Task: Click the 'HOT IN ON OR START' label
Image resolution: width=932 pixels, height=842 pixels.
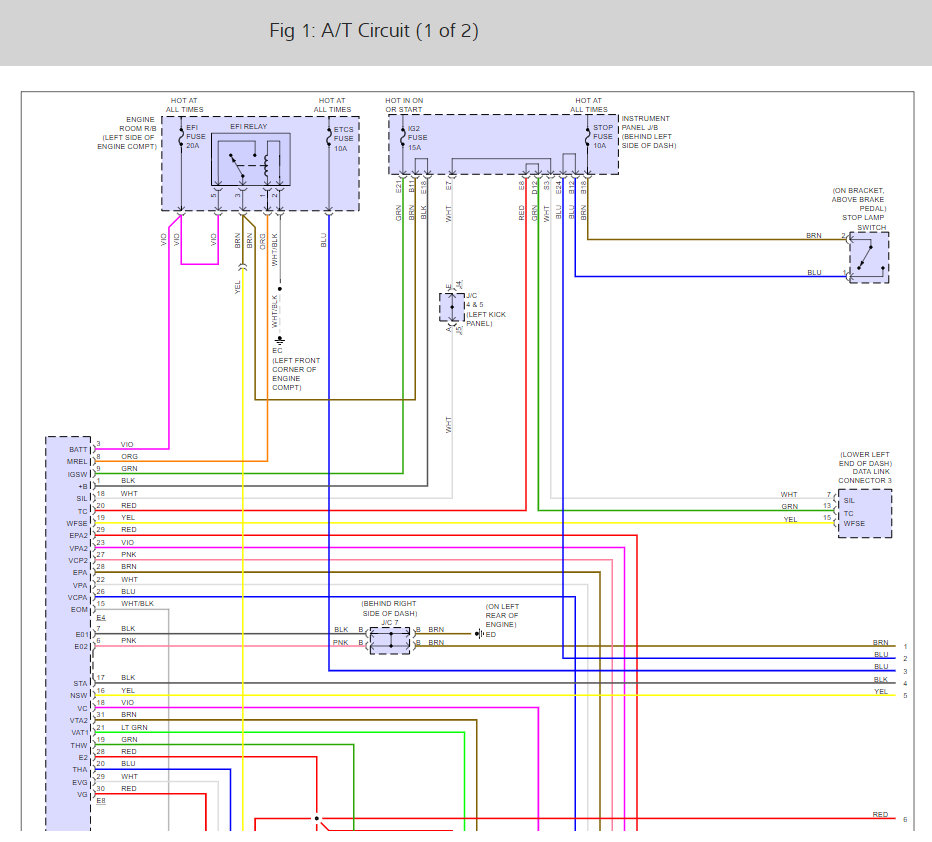Action: 404,105
